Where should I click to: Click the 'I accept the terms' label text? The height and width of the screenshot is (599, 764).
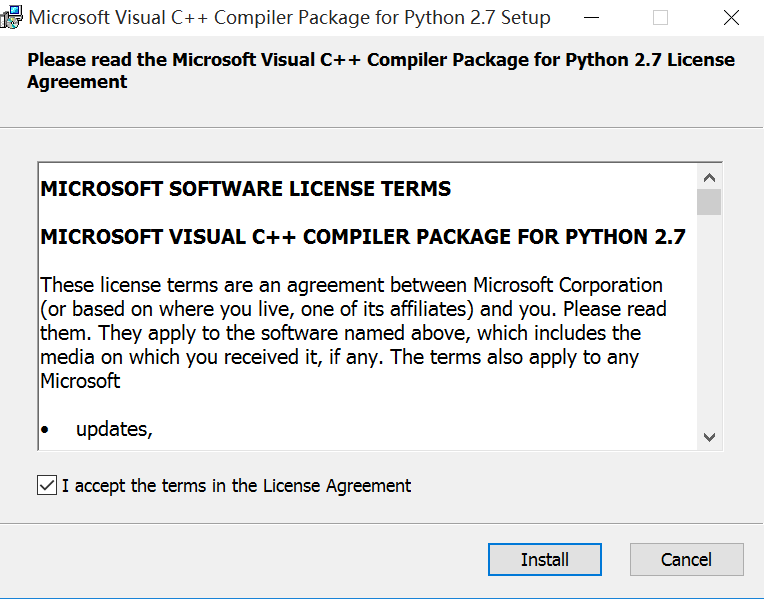click(236, 486)
